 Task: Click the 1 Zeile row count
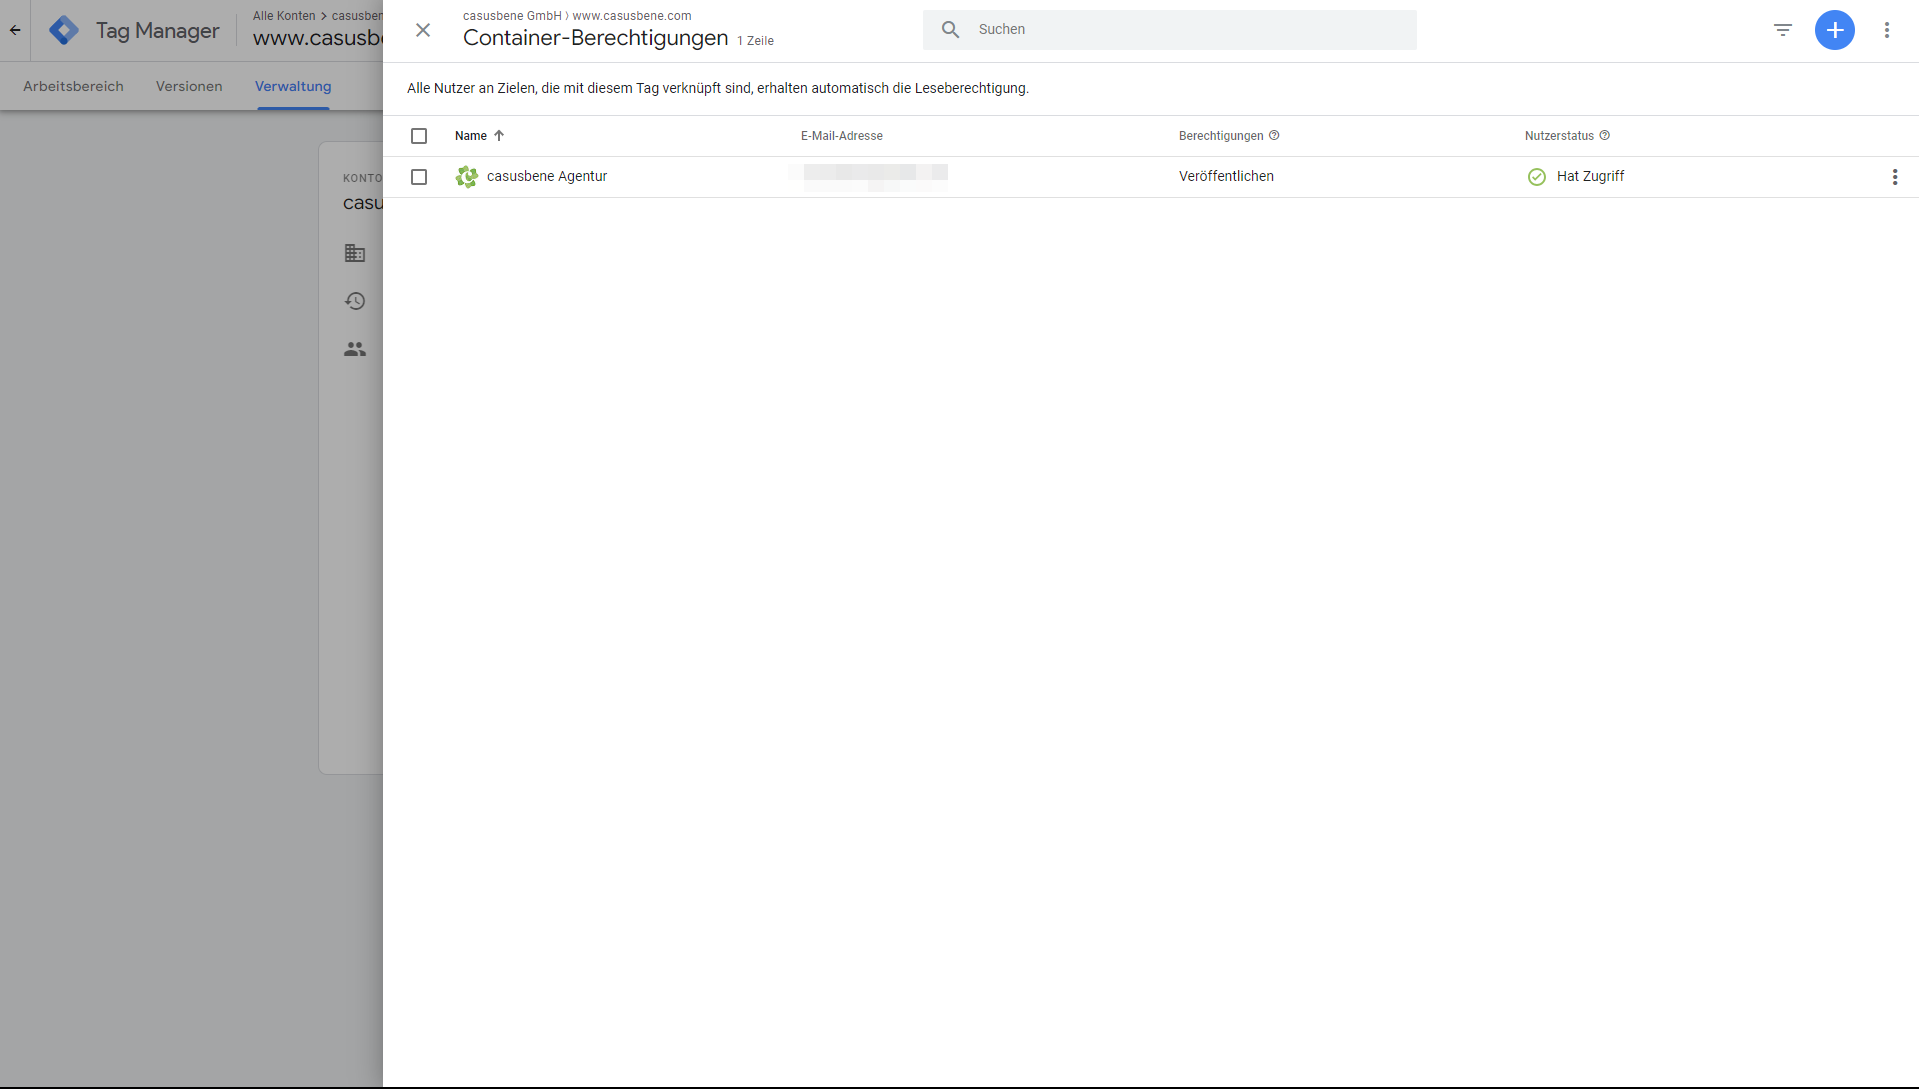click(755, 41)
